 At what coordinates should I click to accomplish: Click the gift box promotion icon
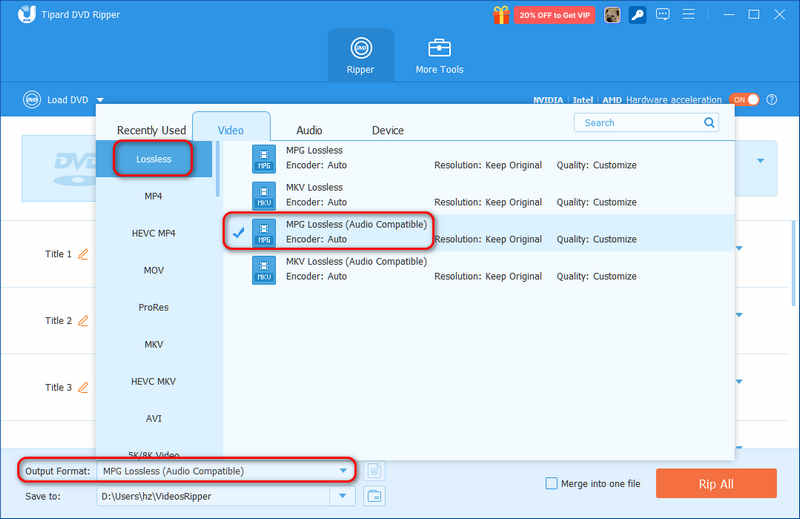point(501,15)
